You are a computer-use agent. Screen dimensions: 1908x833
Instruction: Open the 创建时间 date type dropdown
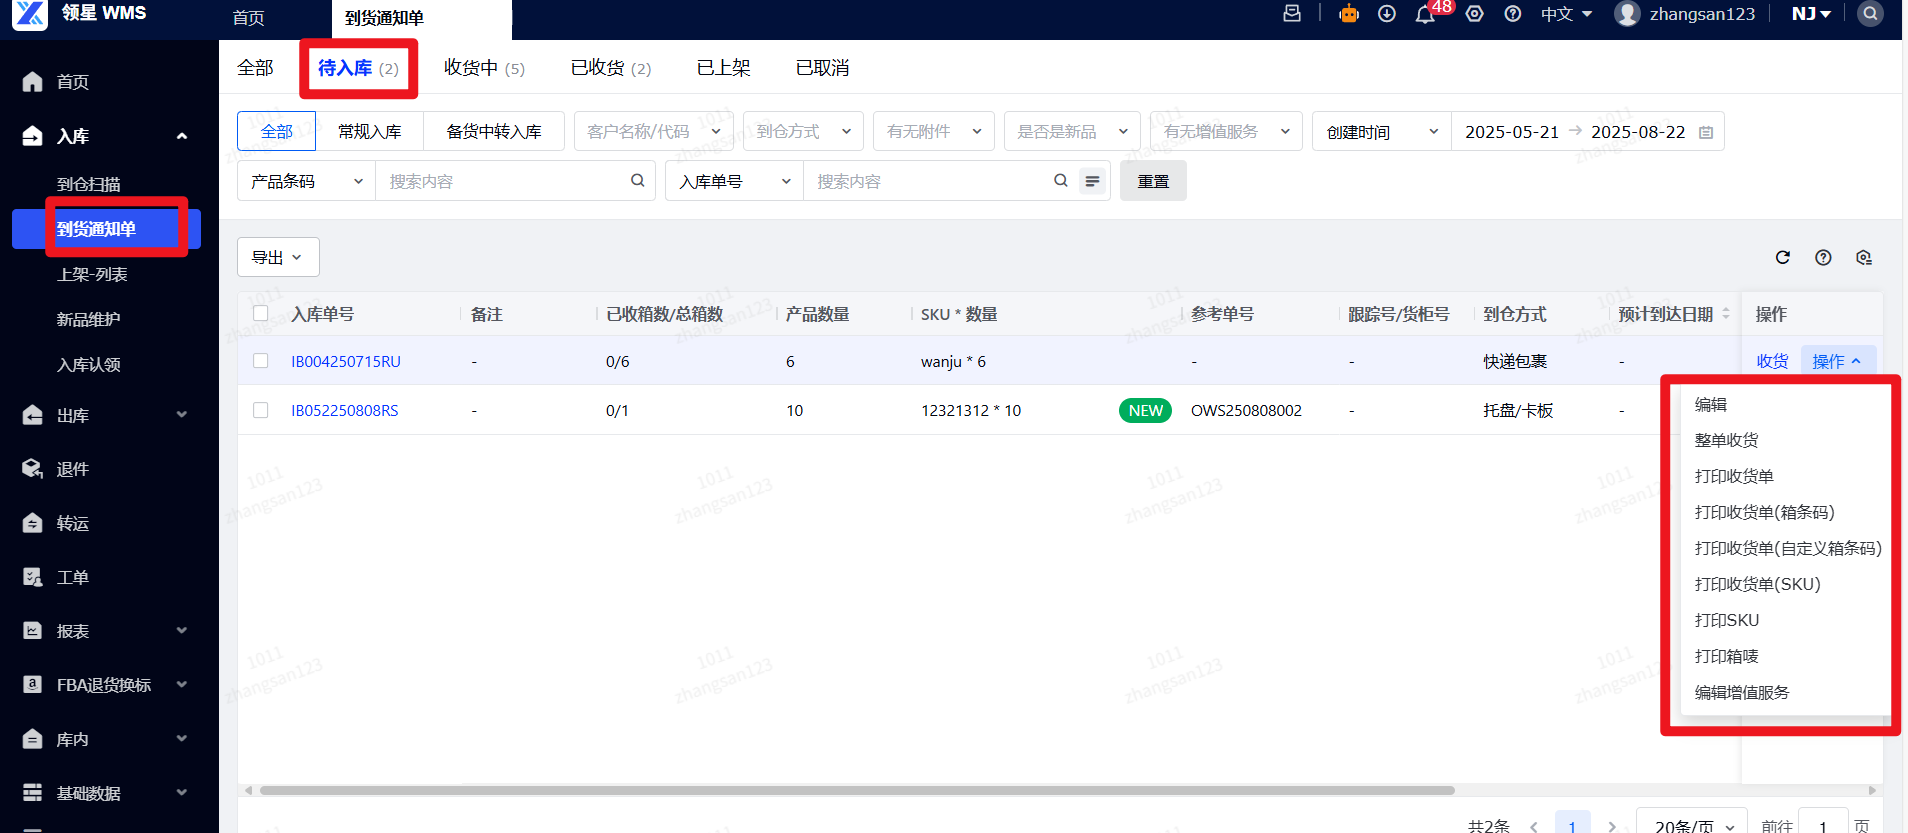pos(1382,131)
